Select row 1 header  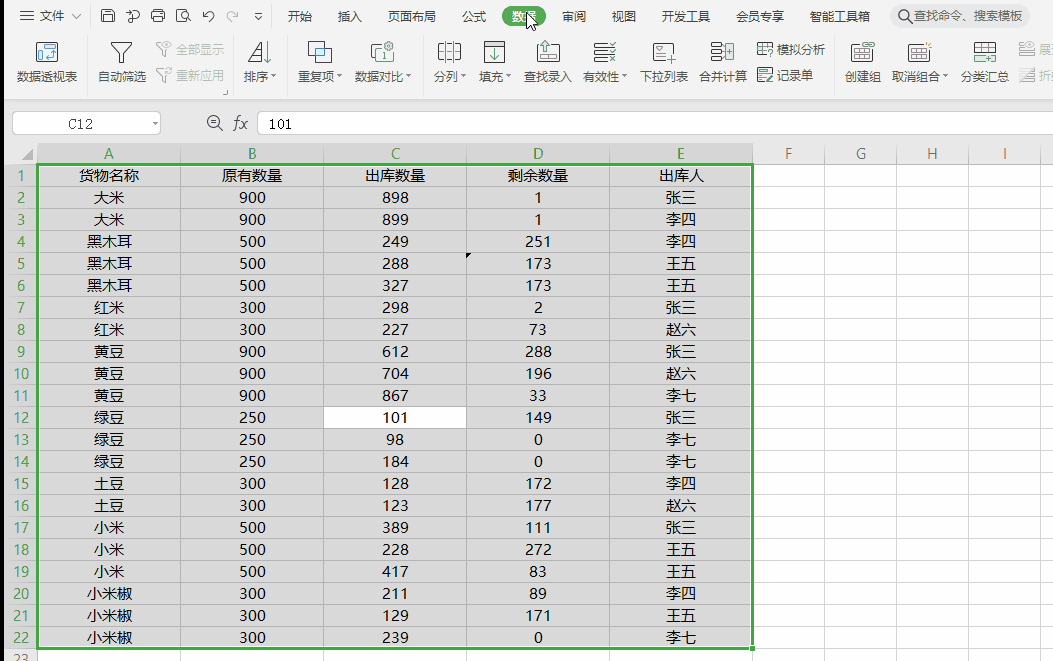pos(21,176)
